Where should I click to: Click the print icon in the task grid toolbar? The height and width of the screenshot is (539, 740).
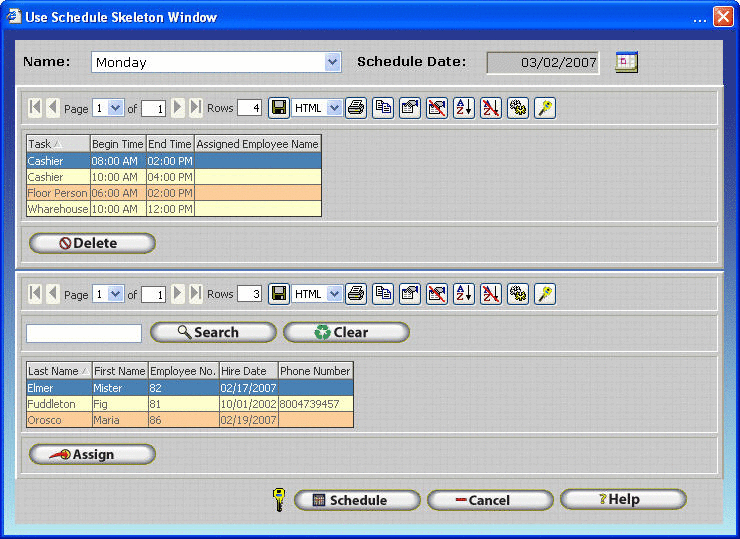[356, 108]
